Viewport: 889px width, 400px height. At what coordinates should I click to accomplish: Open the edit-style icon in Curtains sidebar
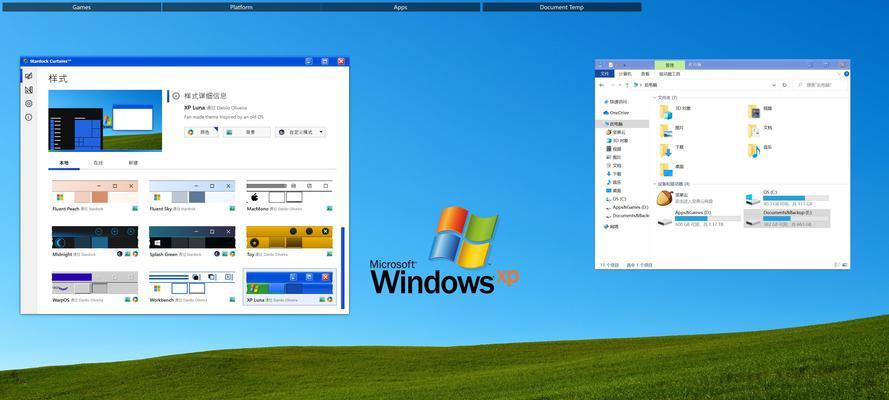28,90
